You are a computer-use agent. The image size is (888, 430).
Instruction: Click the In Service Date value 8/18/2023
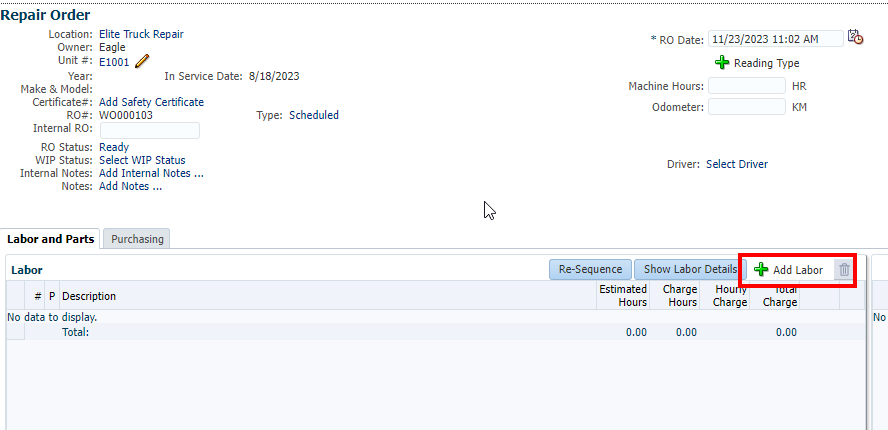274,76
